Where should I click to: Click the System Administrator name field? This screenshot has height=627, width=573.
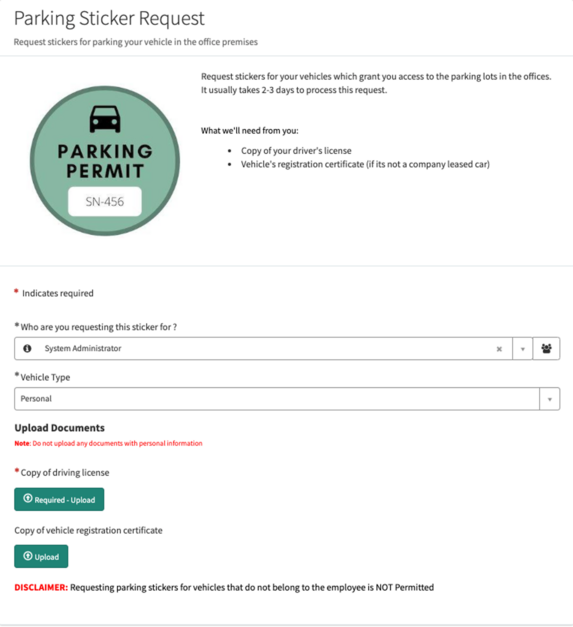(263, 349)
